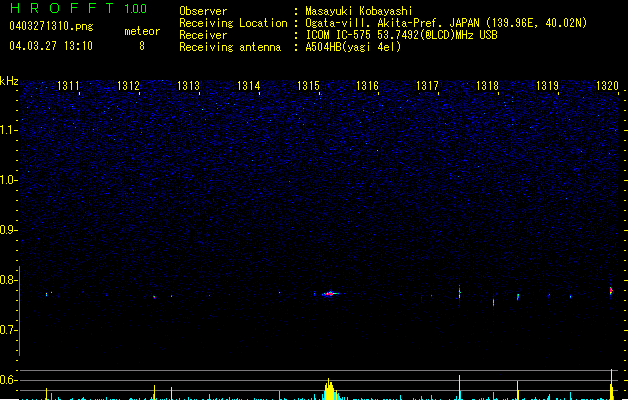Click the 1319 time axis marker
Image resolution: width=629 pixels, height=400 pixels.
click(547, 86)
